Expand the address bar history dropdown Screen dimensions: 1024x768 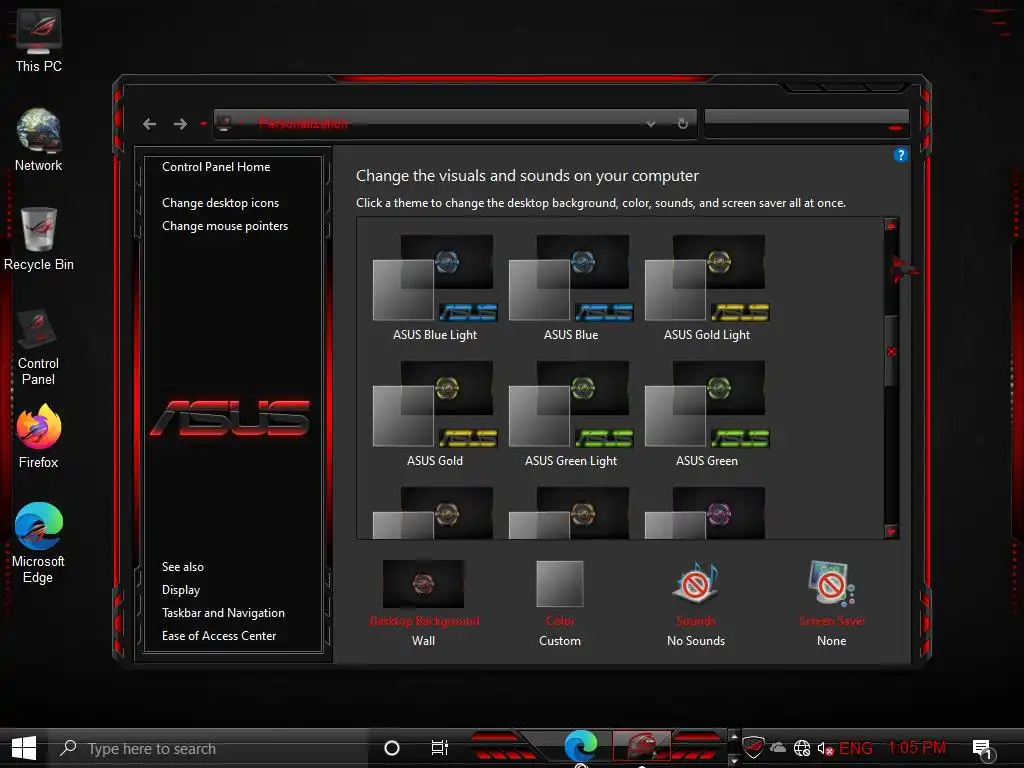pos(650,123)
